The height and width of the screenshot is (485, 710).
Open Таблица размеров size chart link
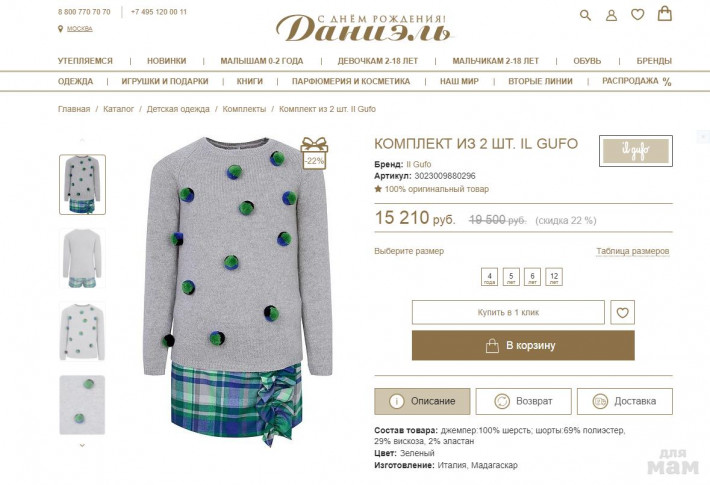[x=633, y=251]
